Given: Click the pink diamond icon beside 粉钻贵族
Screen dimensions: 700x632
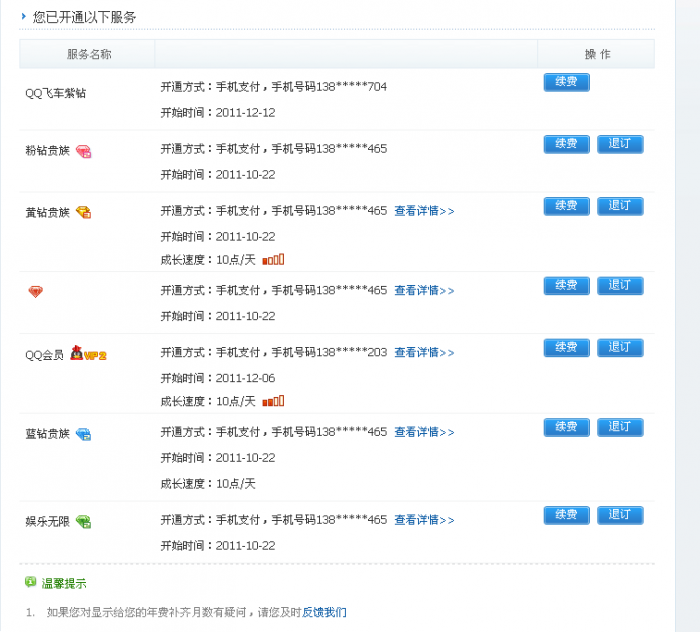Looking at the screenshot, I should pos(83,151).
